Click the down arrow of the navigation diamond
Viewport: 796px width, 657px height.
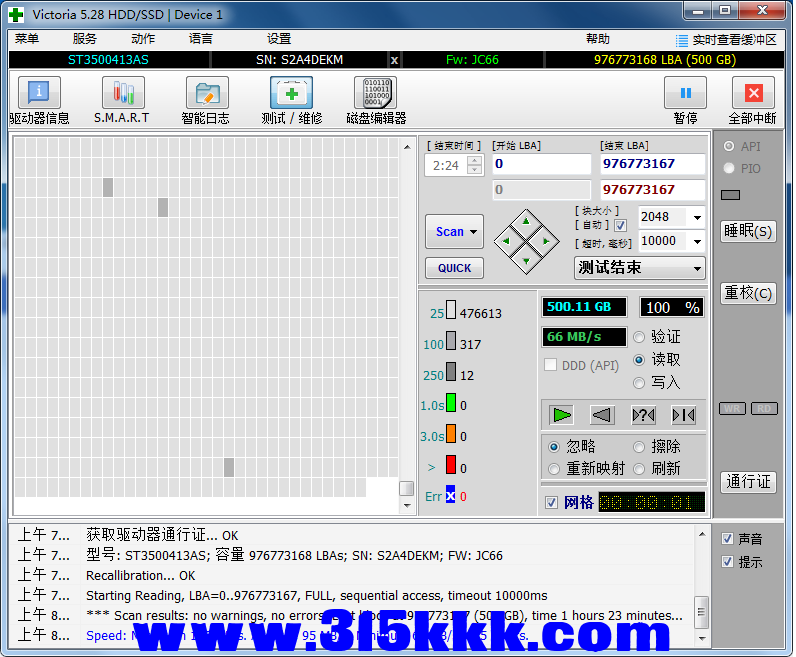[526, 261]
